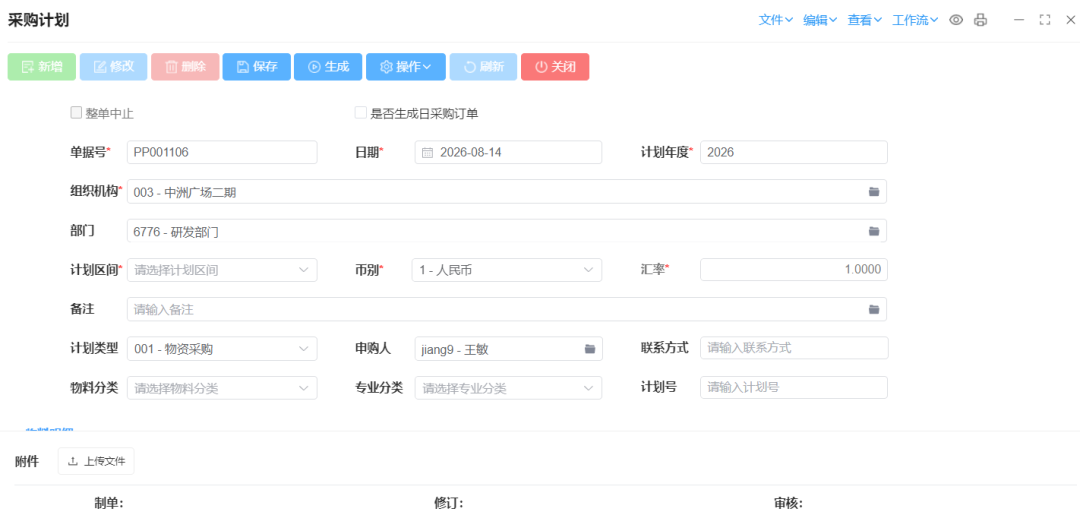Click the 汇率 input field
Screen dimensions: 1080x515
pyautogui.click(x=794, y=270)
